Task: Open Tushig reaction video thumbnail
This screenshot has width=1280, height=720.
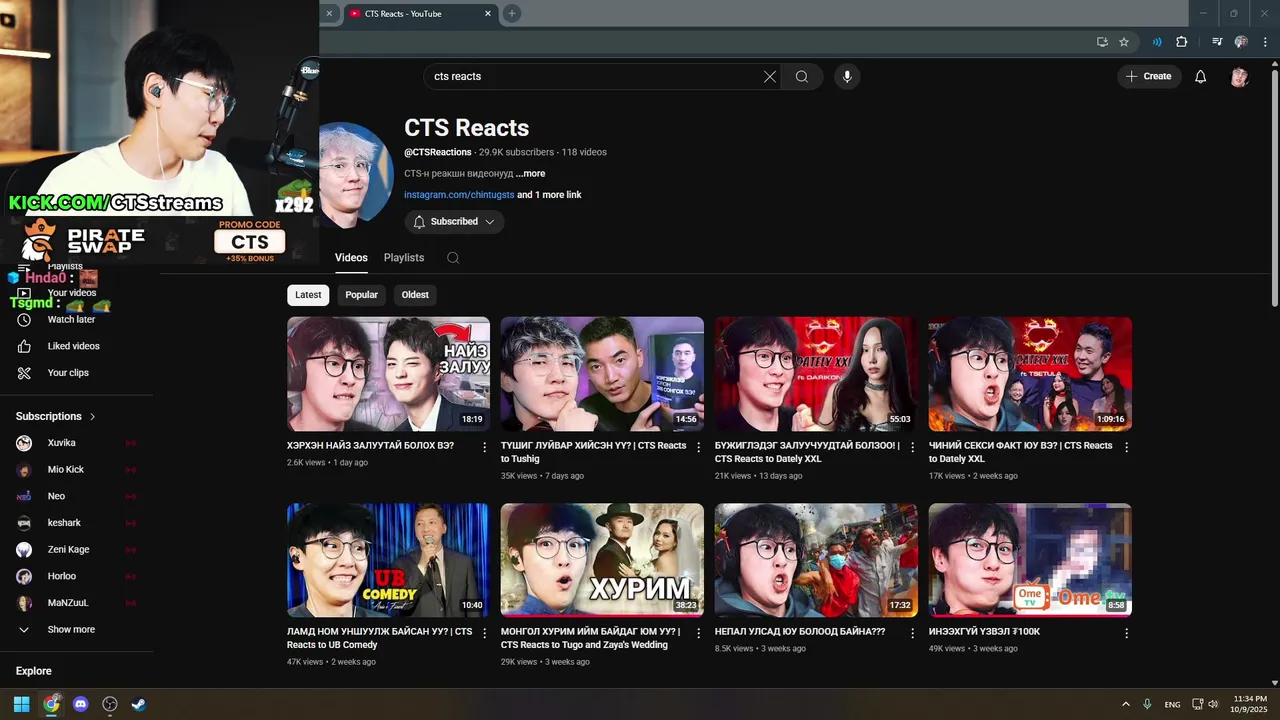Action: 602,374
